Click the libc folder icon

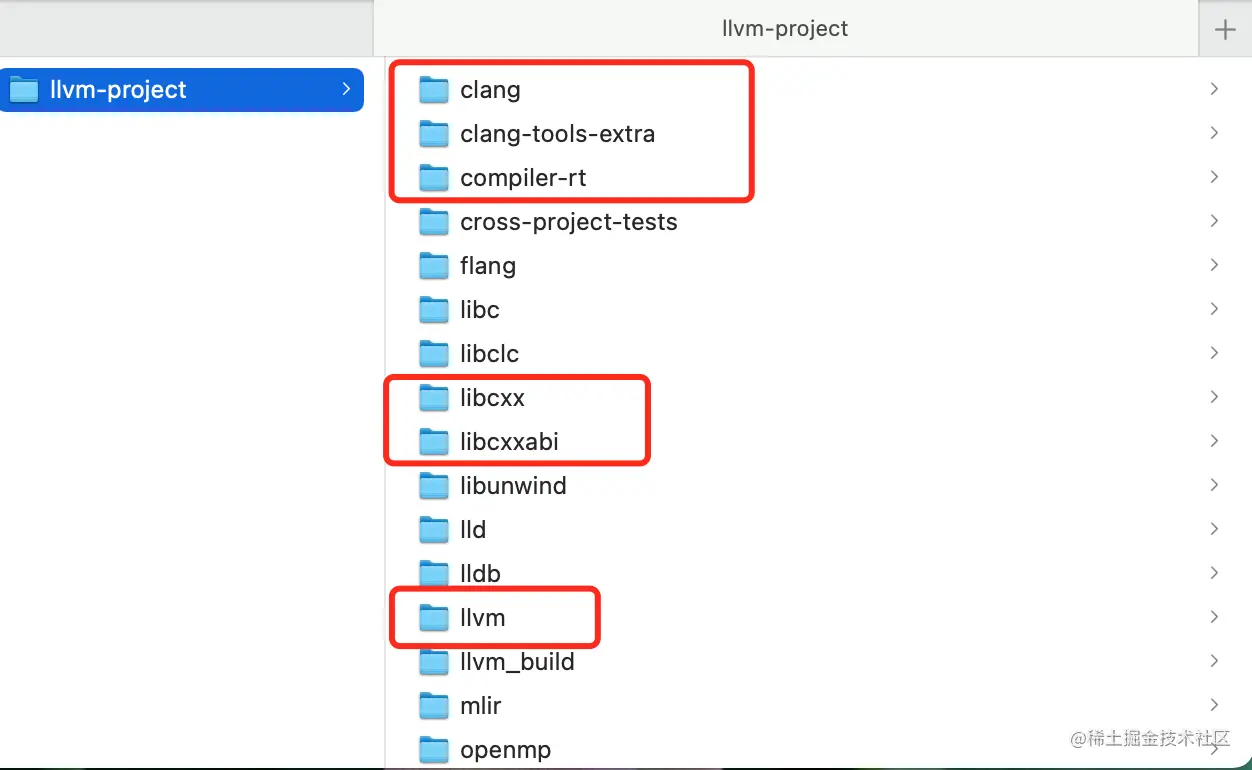[434, 309]
